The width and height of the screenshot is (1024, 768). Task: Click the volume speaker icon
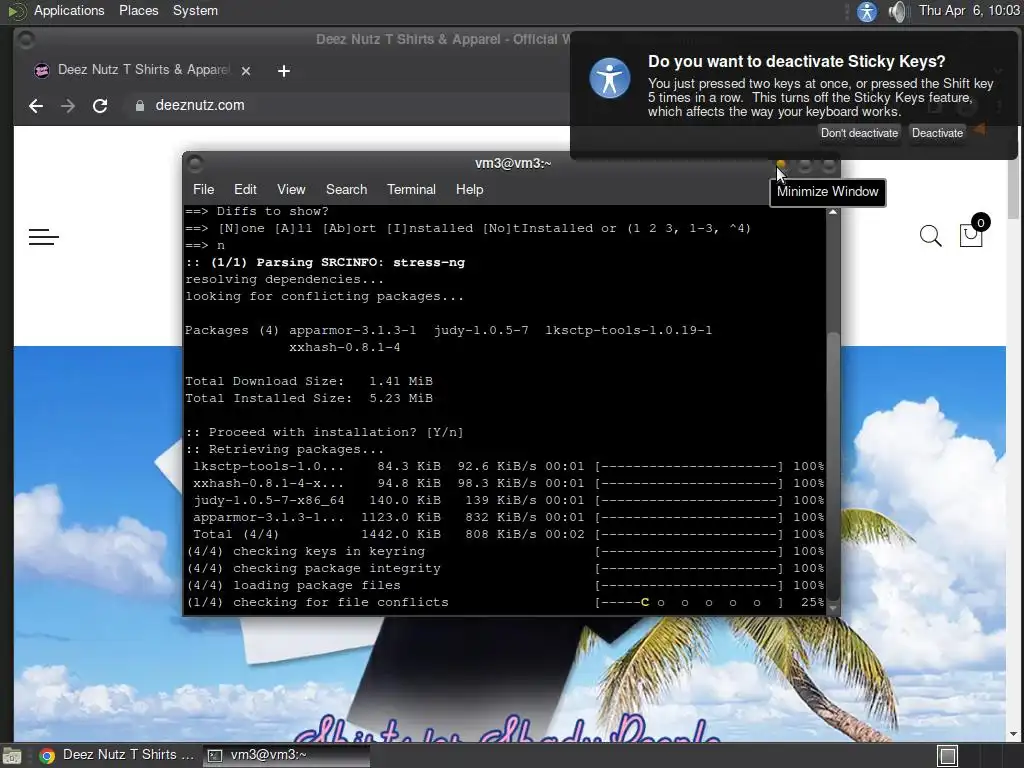[898, 11]
